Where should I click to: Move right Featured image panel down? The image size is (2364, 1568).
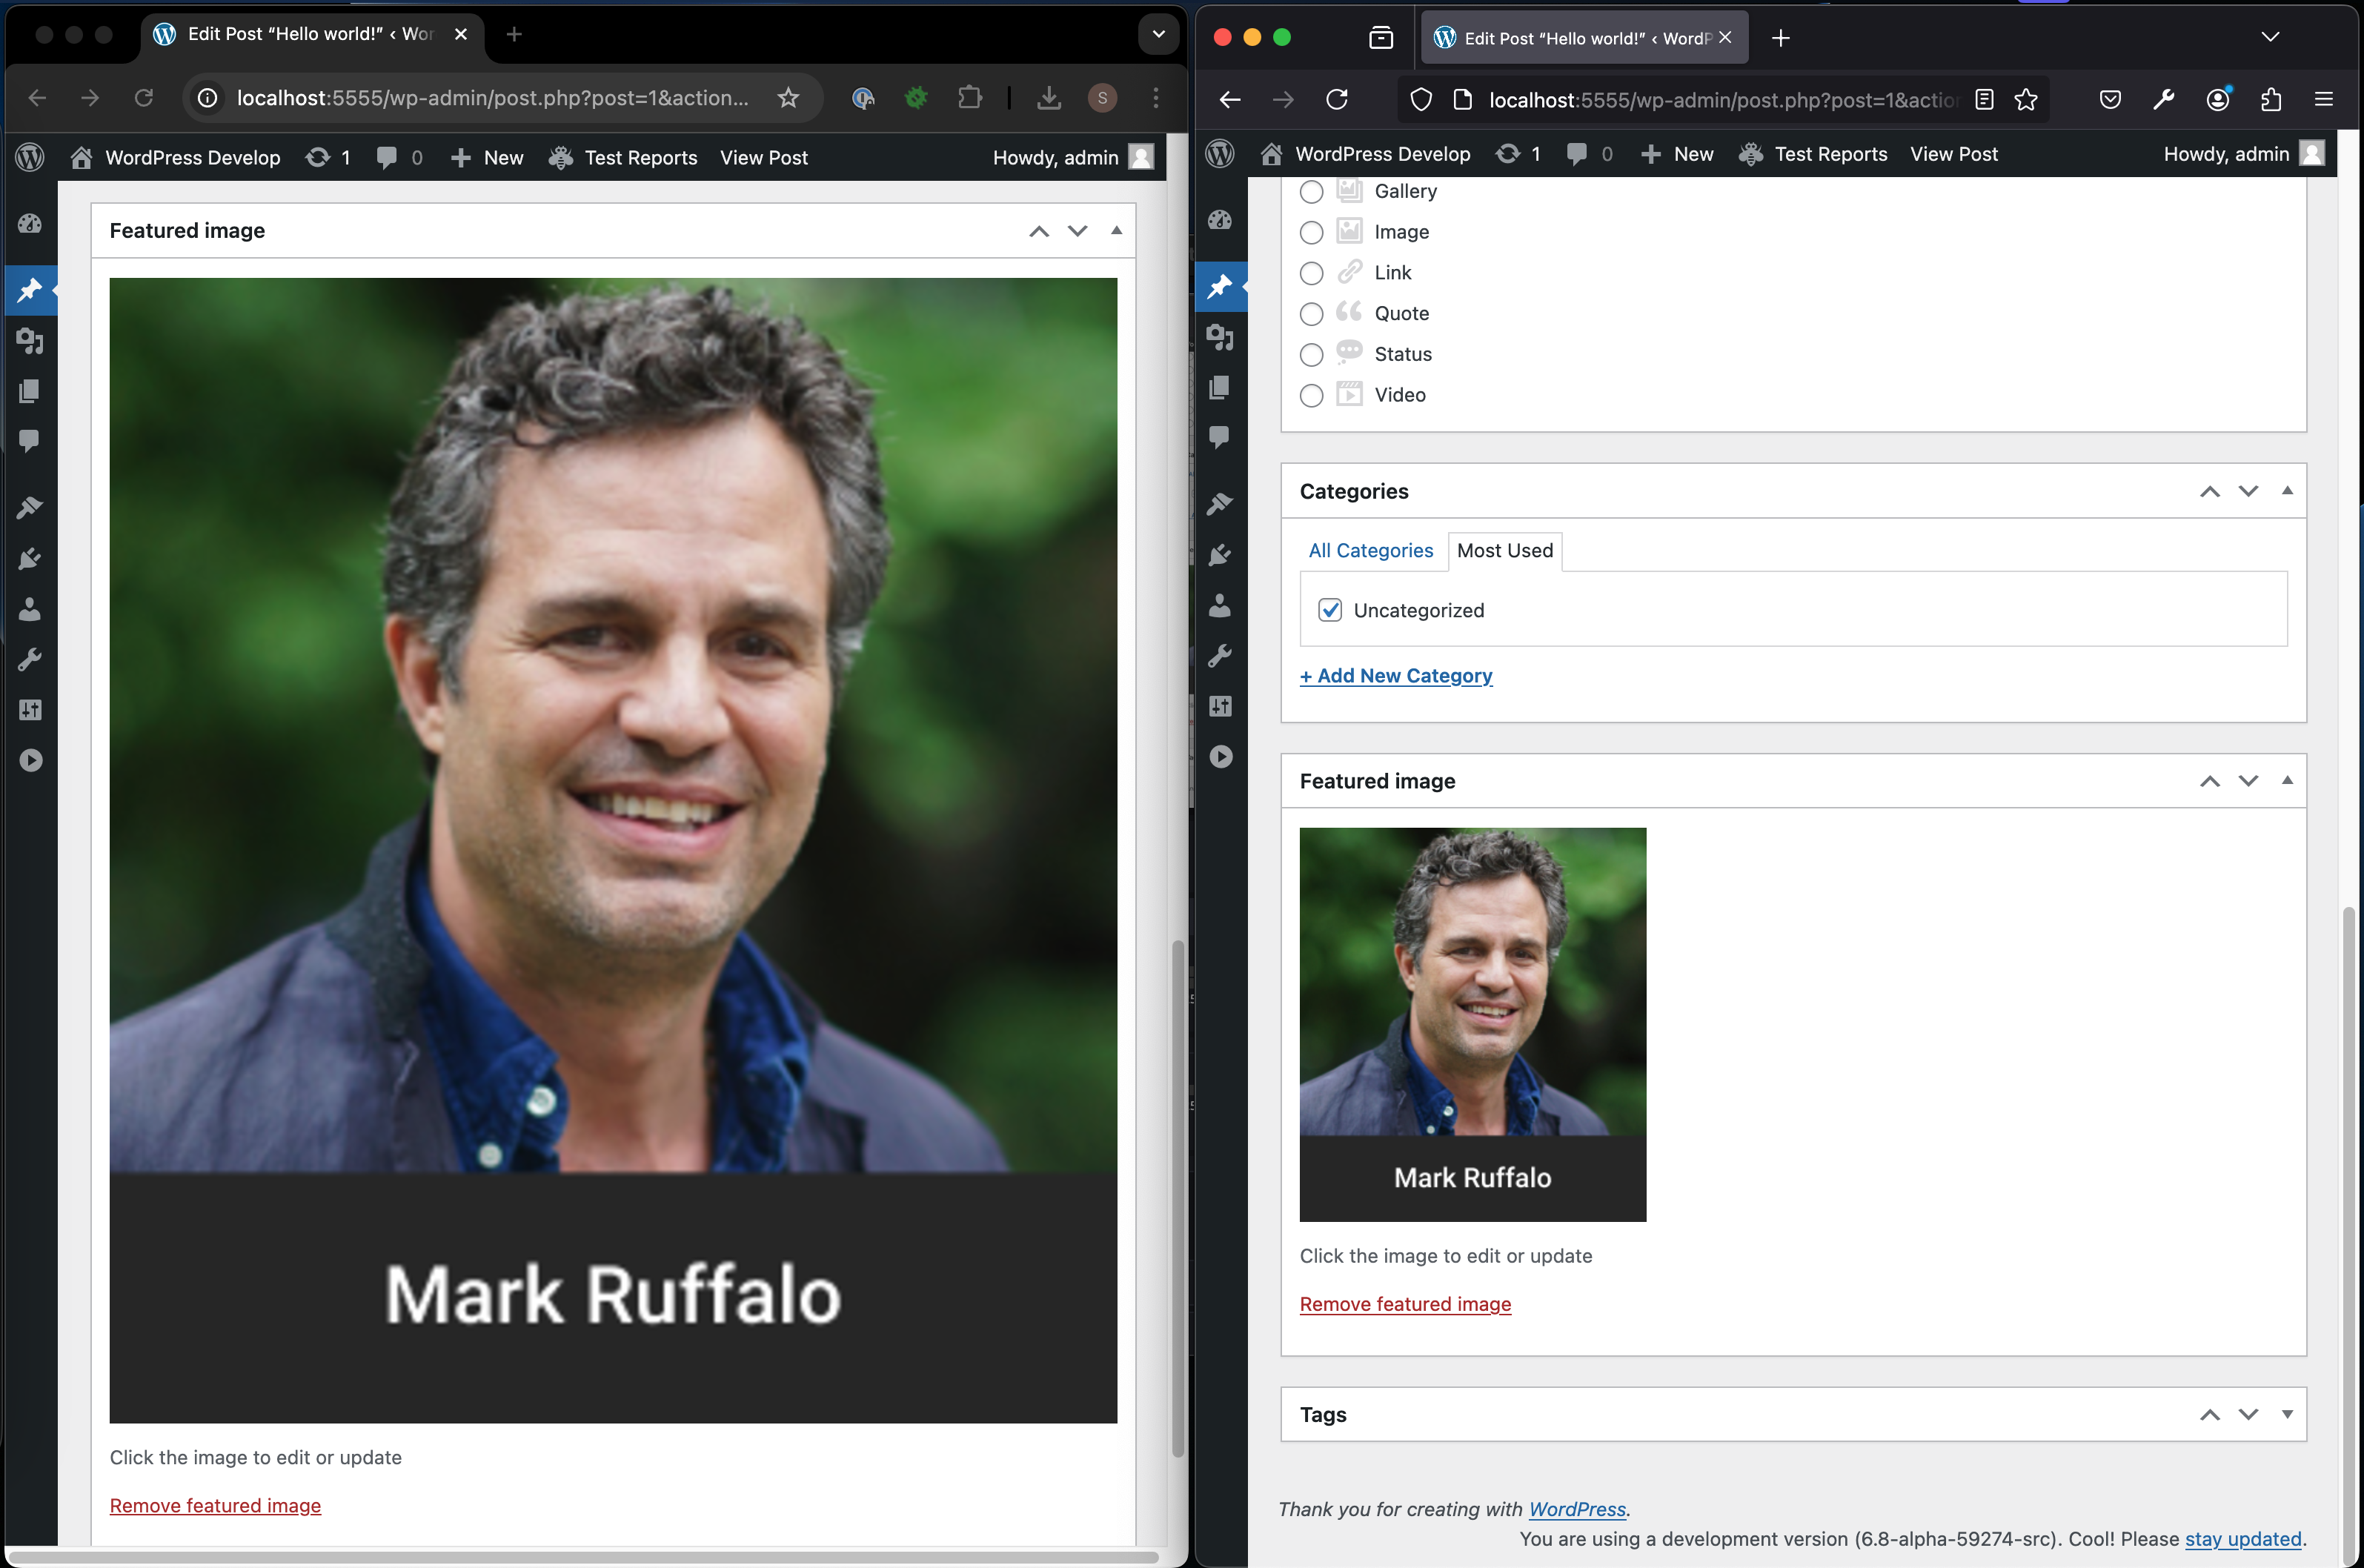(x=2248, y=781)
